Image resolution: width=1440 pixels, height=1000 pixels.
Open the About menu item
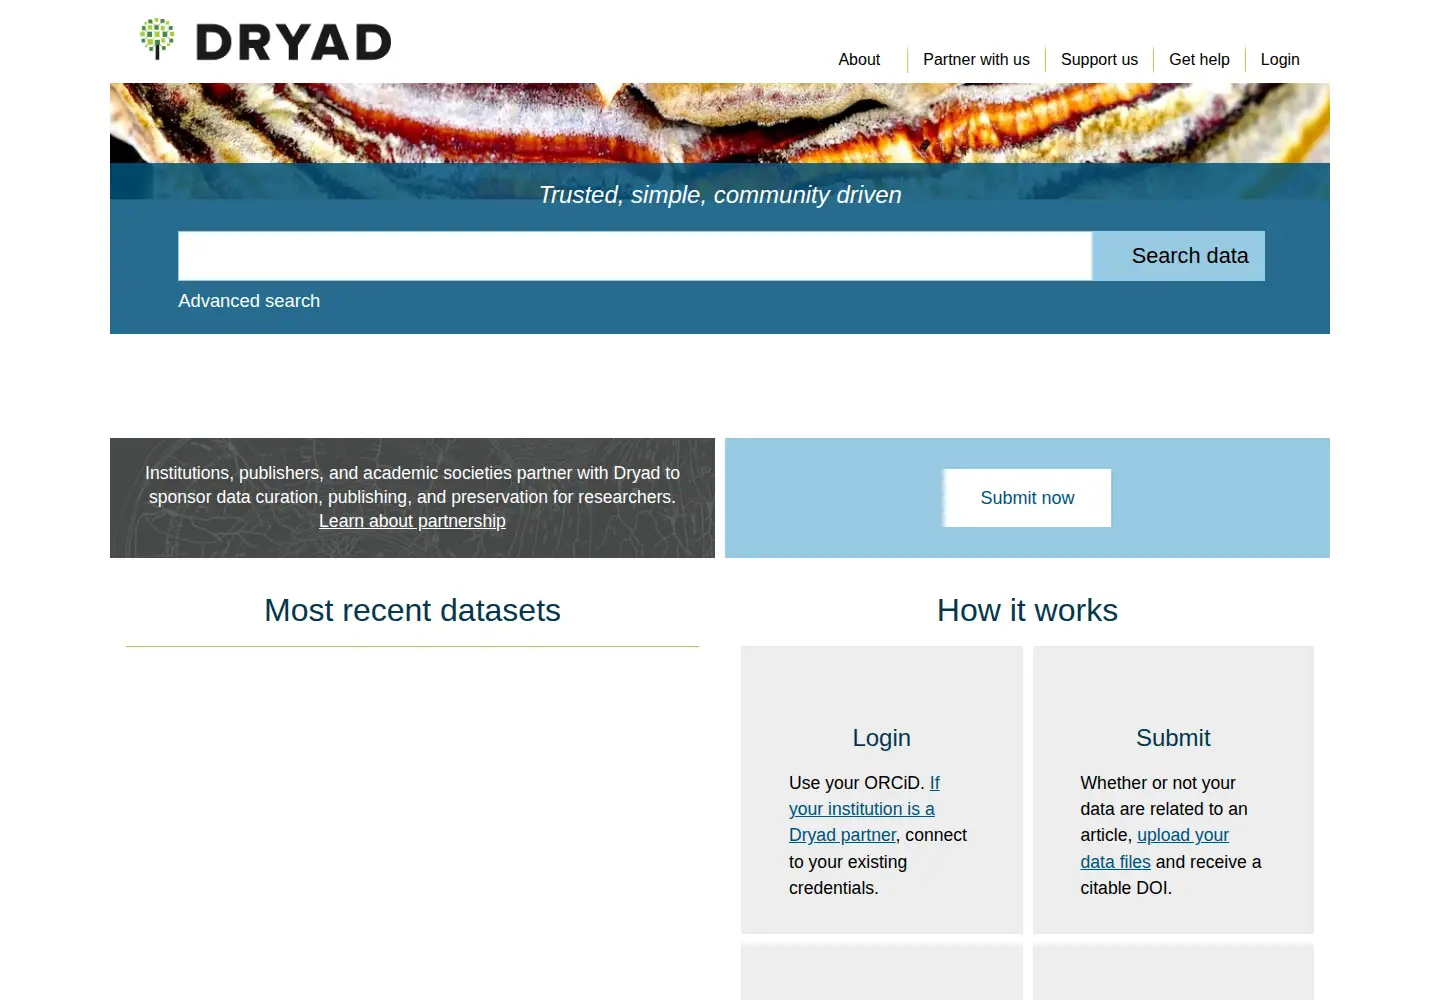tap(859, 60)
